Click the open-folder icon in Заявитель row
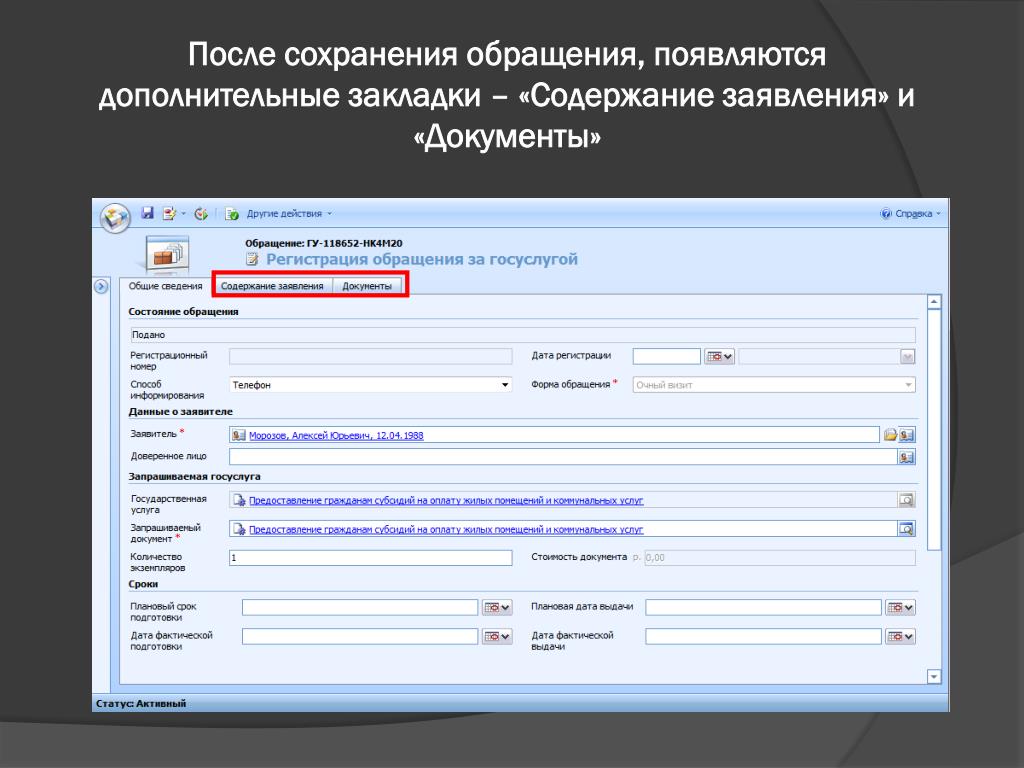 889,435
